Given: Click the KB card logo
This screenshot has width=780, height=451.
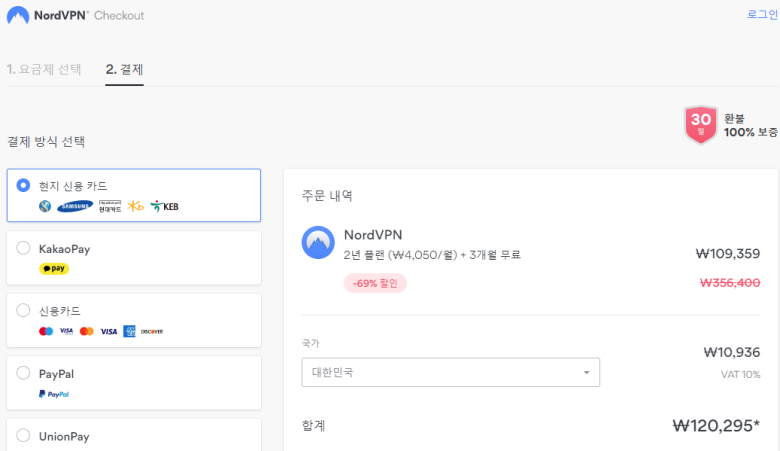Looking at the screenshot, I should coord(135,206).
